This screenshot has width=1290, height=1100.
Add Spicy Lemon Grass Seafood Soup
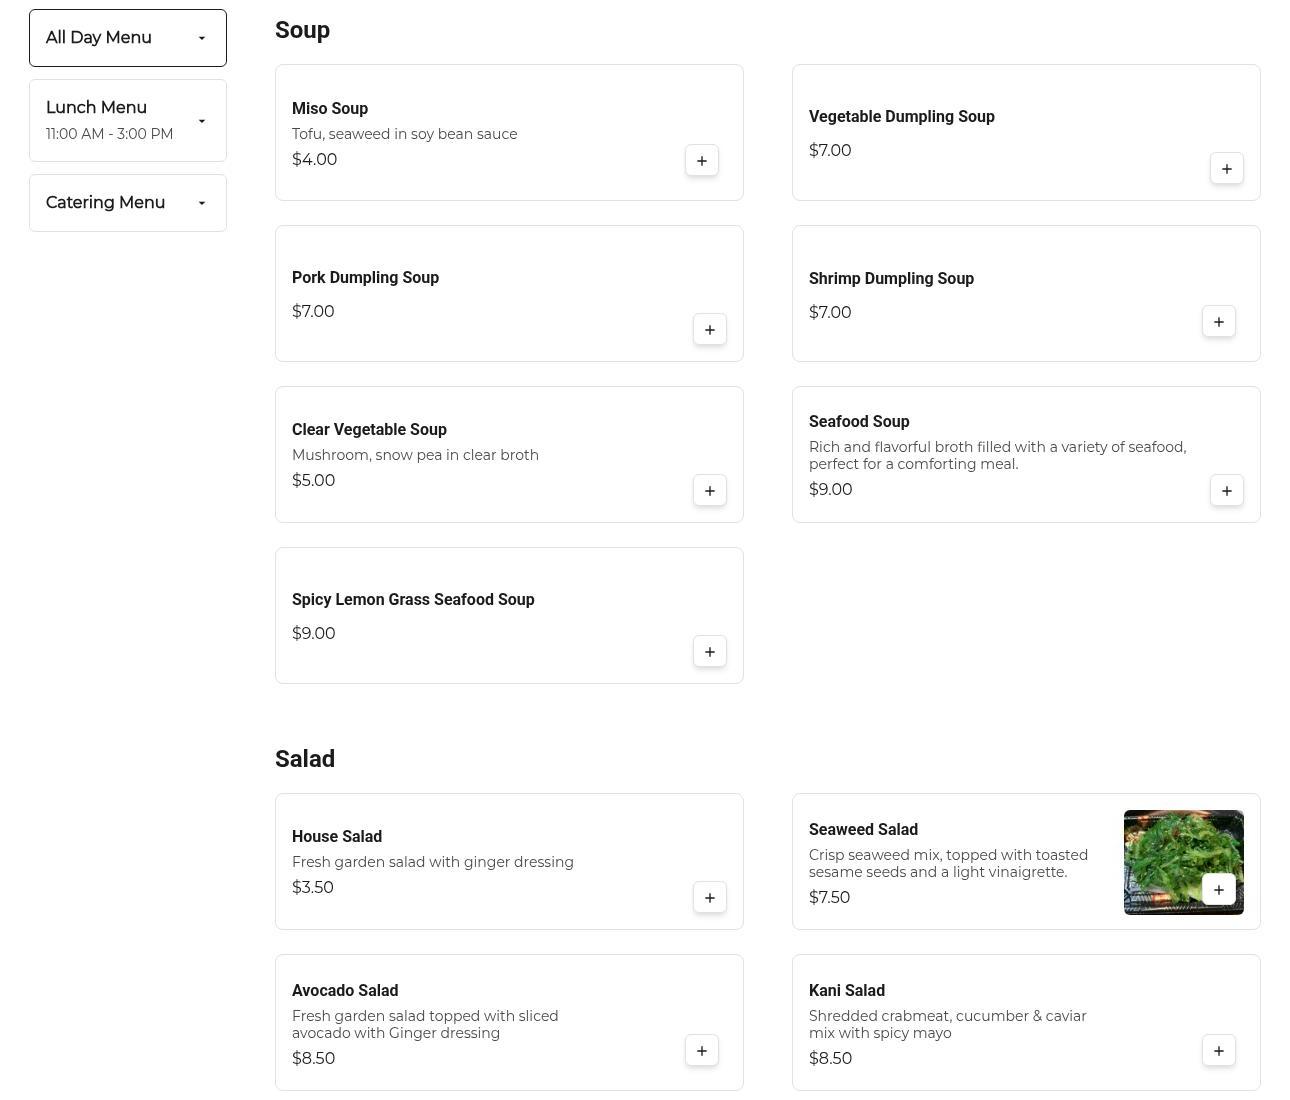(709, 651)
